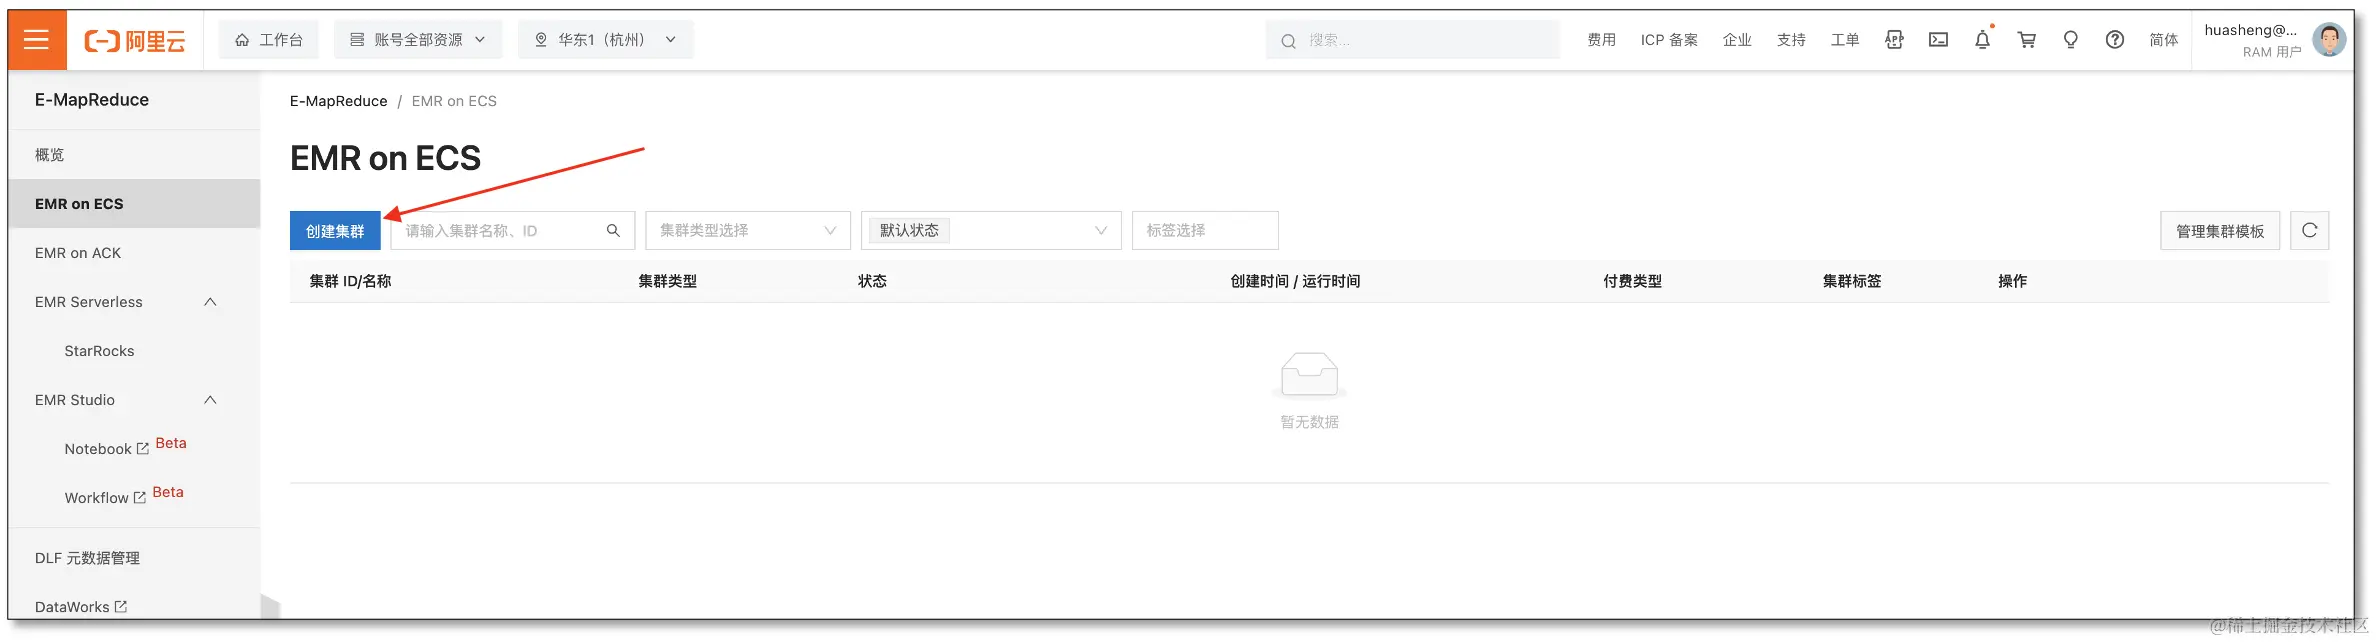Click the blue 创建集群 button
This screenshot has height=642, width=2376.
tap(335, 231)
